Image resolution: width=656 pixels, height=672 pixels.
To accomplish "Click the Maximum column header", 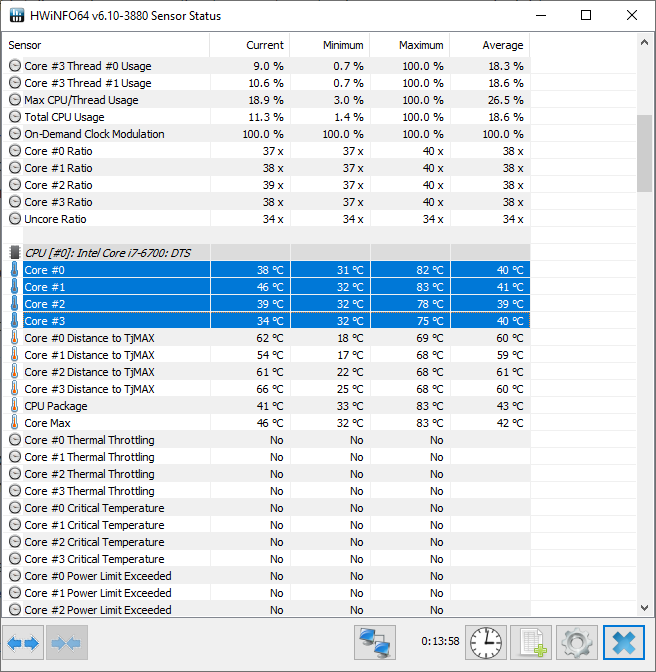I will point(410,45).
